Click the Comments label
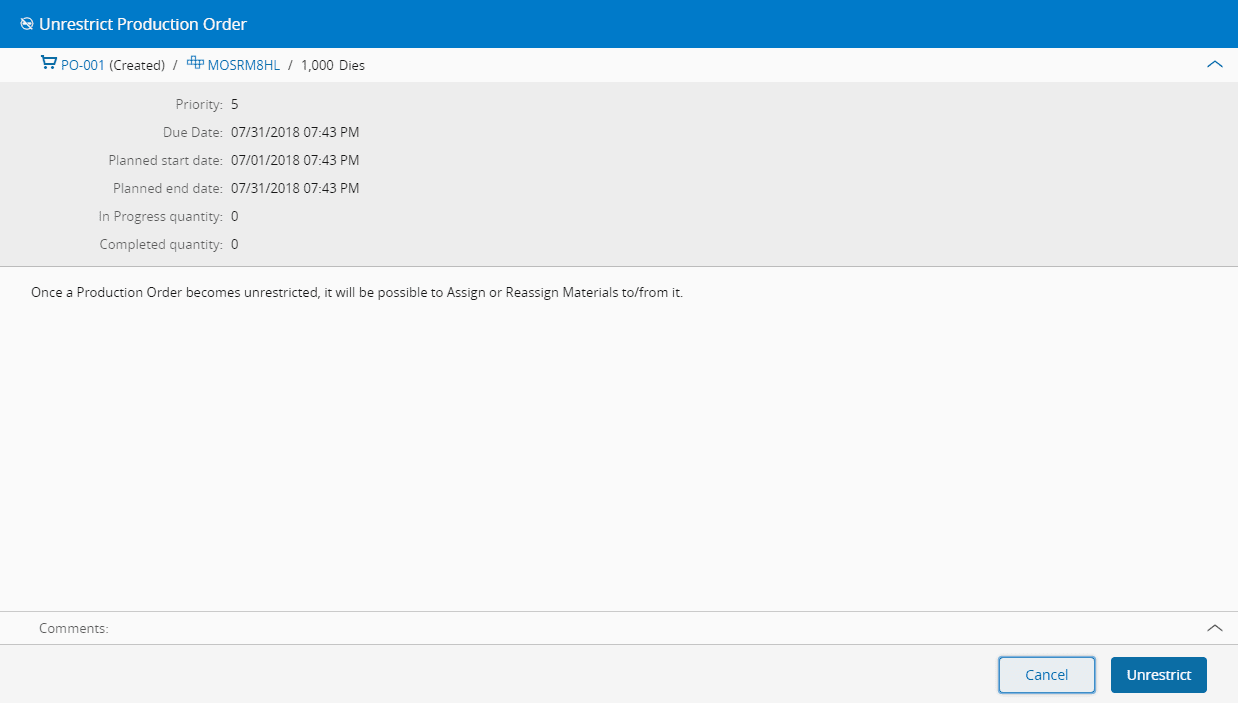This screenshot has height=703, width=1238. (74, 628)
